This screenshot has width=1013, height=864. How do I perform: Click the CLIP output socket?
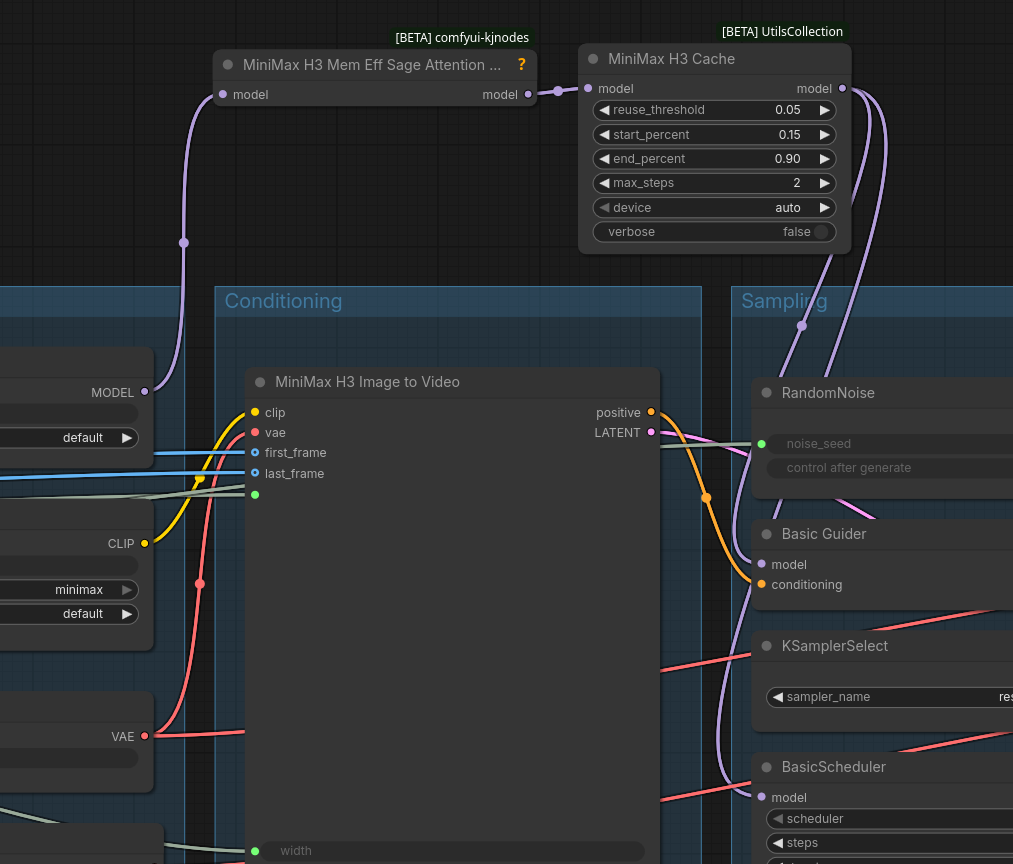(x=145, y=543)
